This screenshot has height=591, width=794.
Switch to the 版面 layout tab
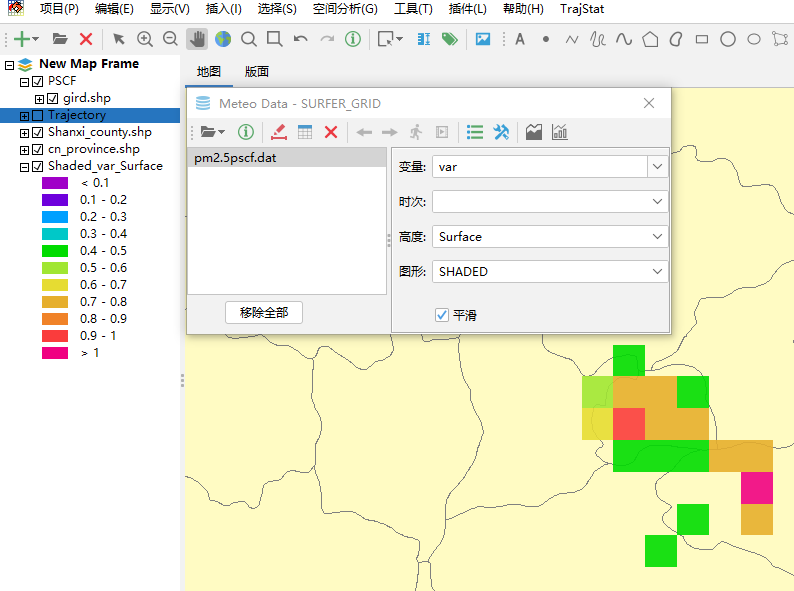coord(257,72)
